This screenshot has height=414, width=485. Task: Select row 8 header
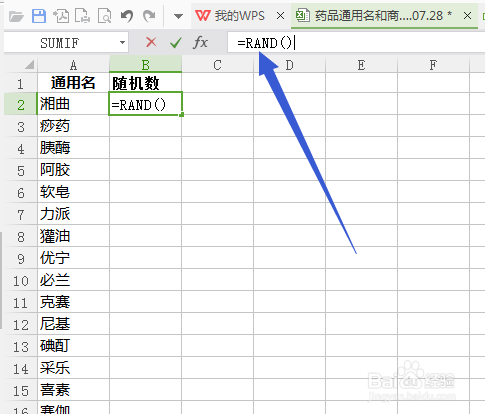(x=20, y=237)
